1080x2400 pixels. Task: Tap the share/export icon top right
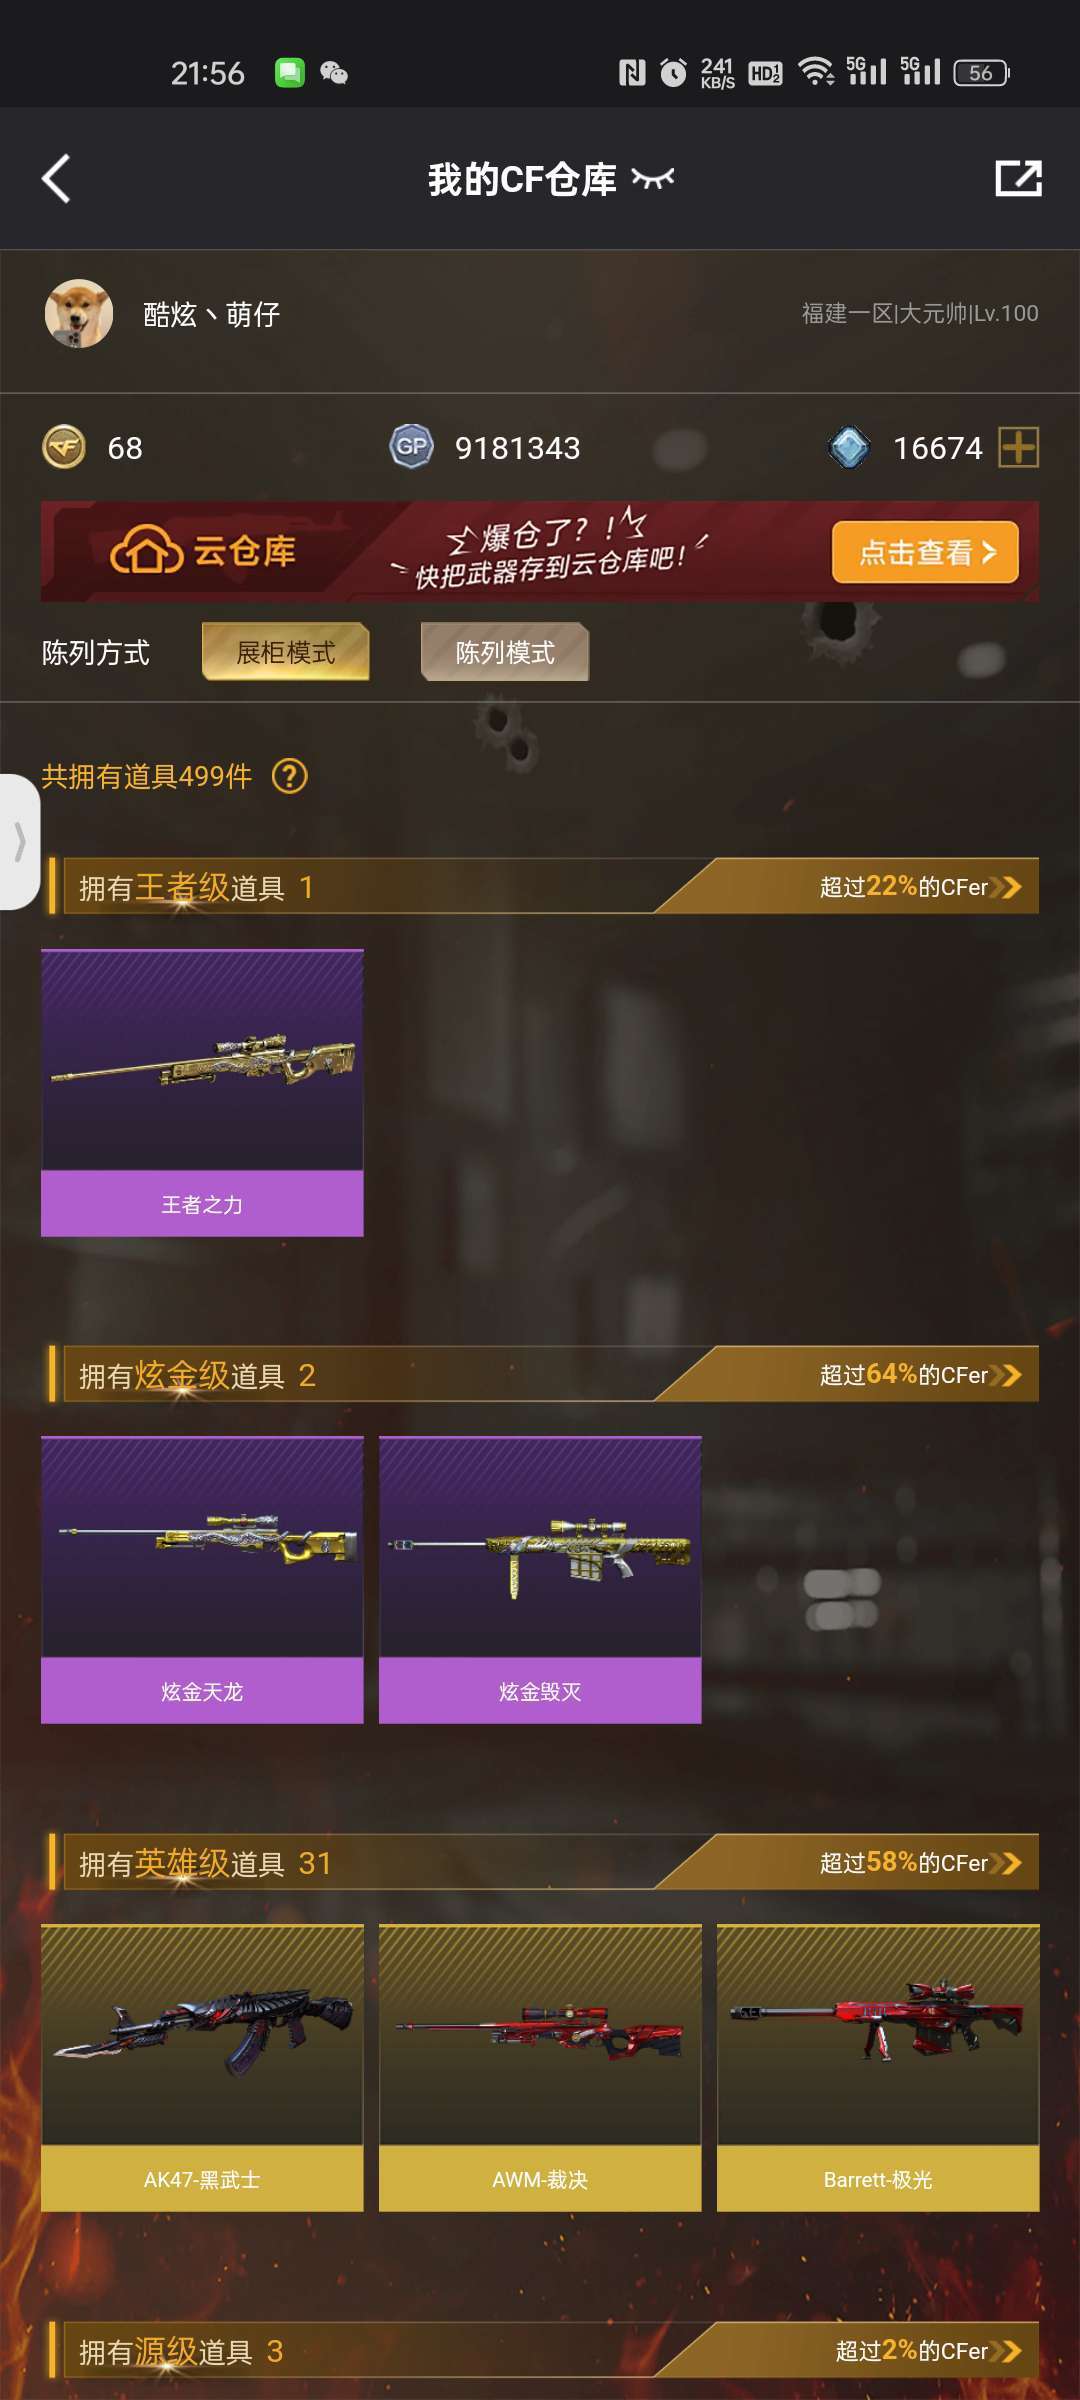pos(1019,178)
